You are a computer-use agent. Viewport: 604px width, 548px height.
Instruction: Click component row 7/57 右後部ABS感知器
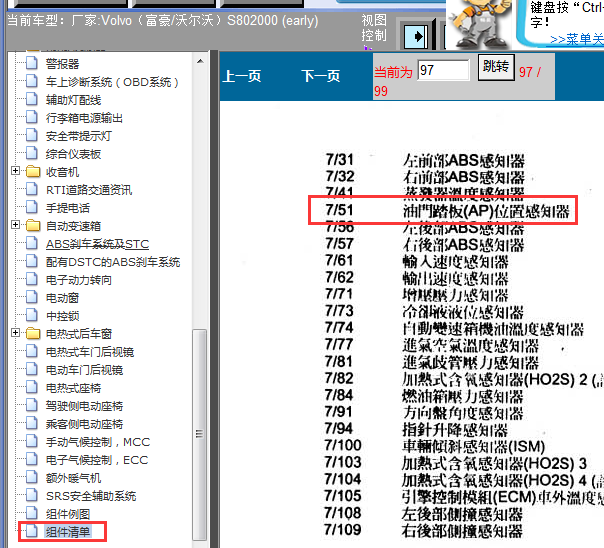(425, 244)
